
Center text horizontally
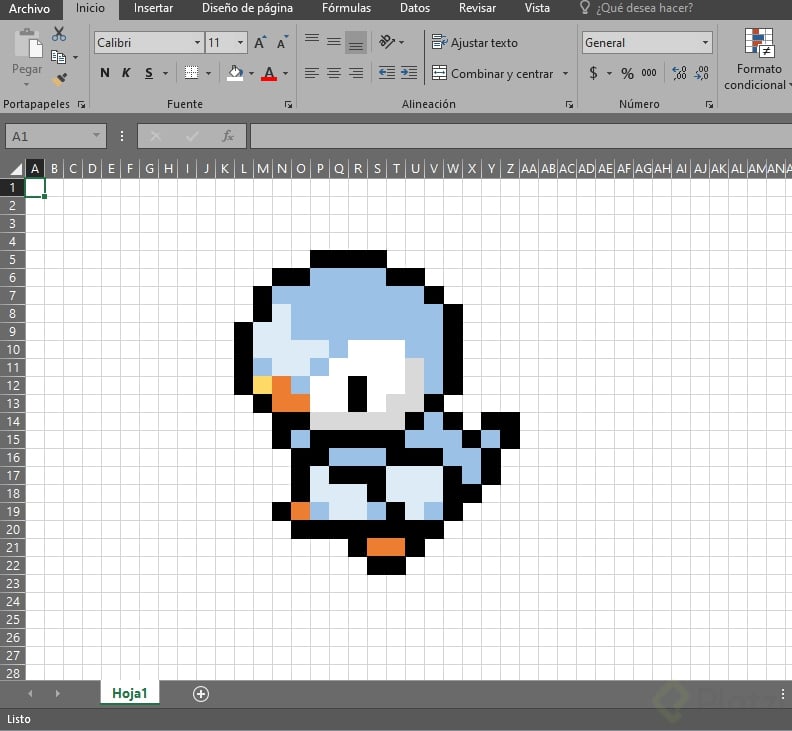(334, 73)
